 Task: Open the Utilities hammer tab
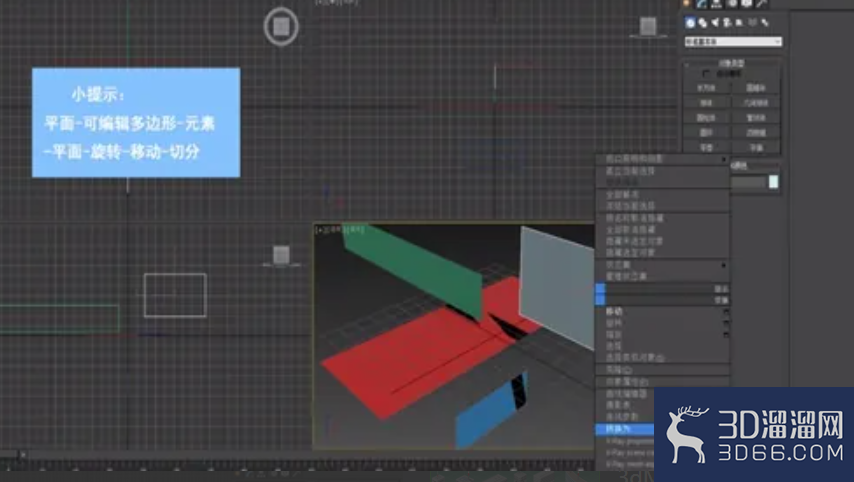(x=761, y=3)
